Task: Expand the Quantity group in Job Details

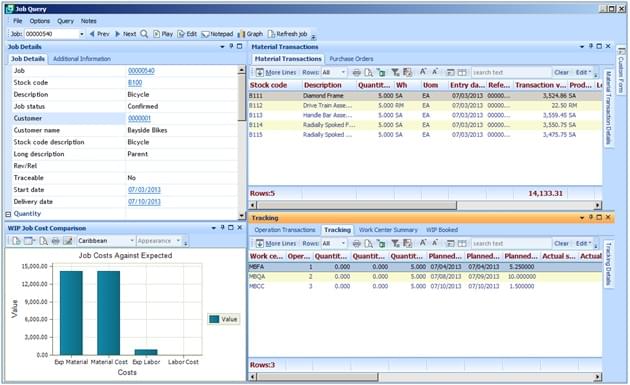Action: (8, 214)
